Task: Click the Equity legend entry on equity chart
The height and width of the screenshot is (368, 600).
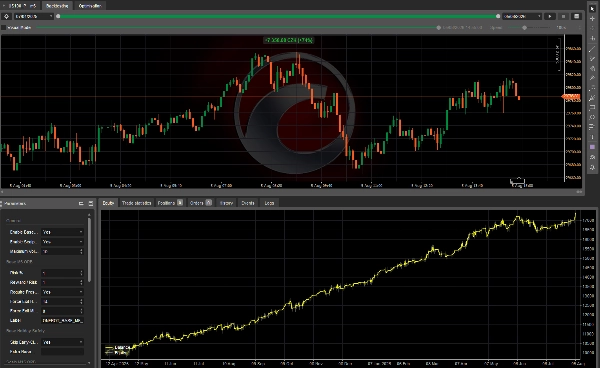Action: [x=116, y=352]
